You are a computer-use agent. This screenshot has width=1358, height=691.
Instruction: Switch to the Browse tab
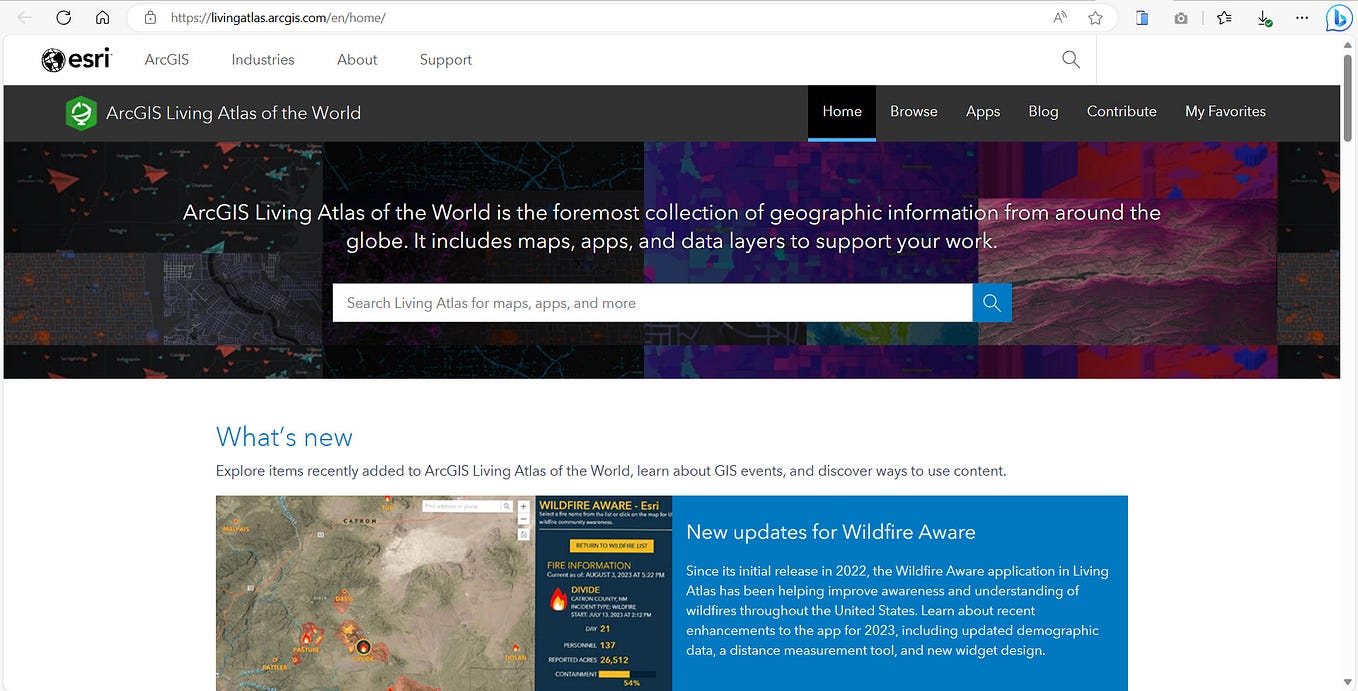coord(913,111)
